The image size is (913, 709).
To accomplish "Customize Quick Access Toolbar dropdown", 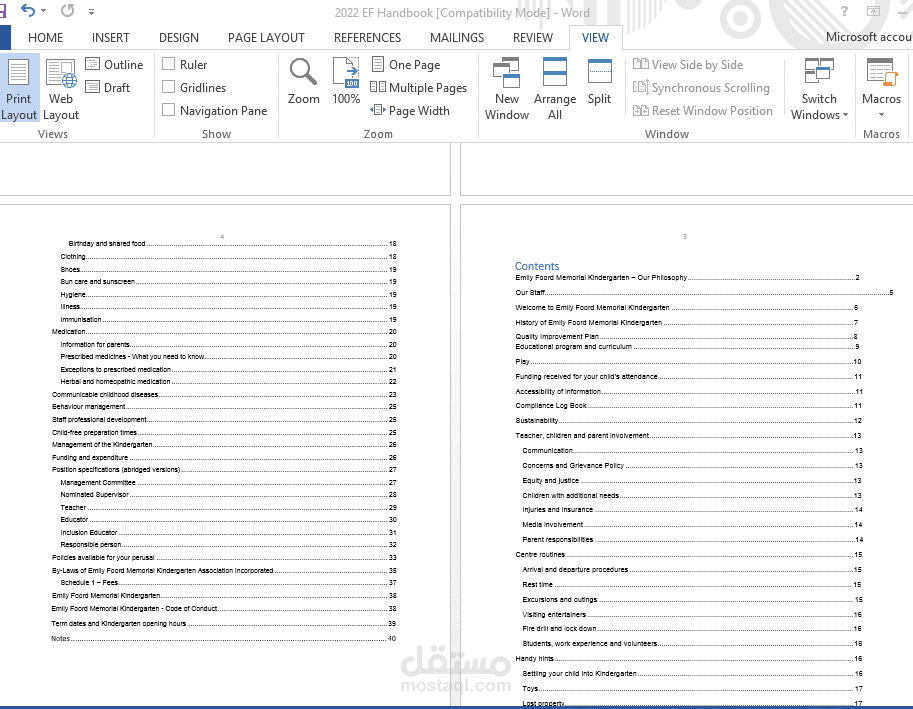I will tap(91, 11).
